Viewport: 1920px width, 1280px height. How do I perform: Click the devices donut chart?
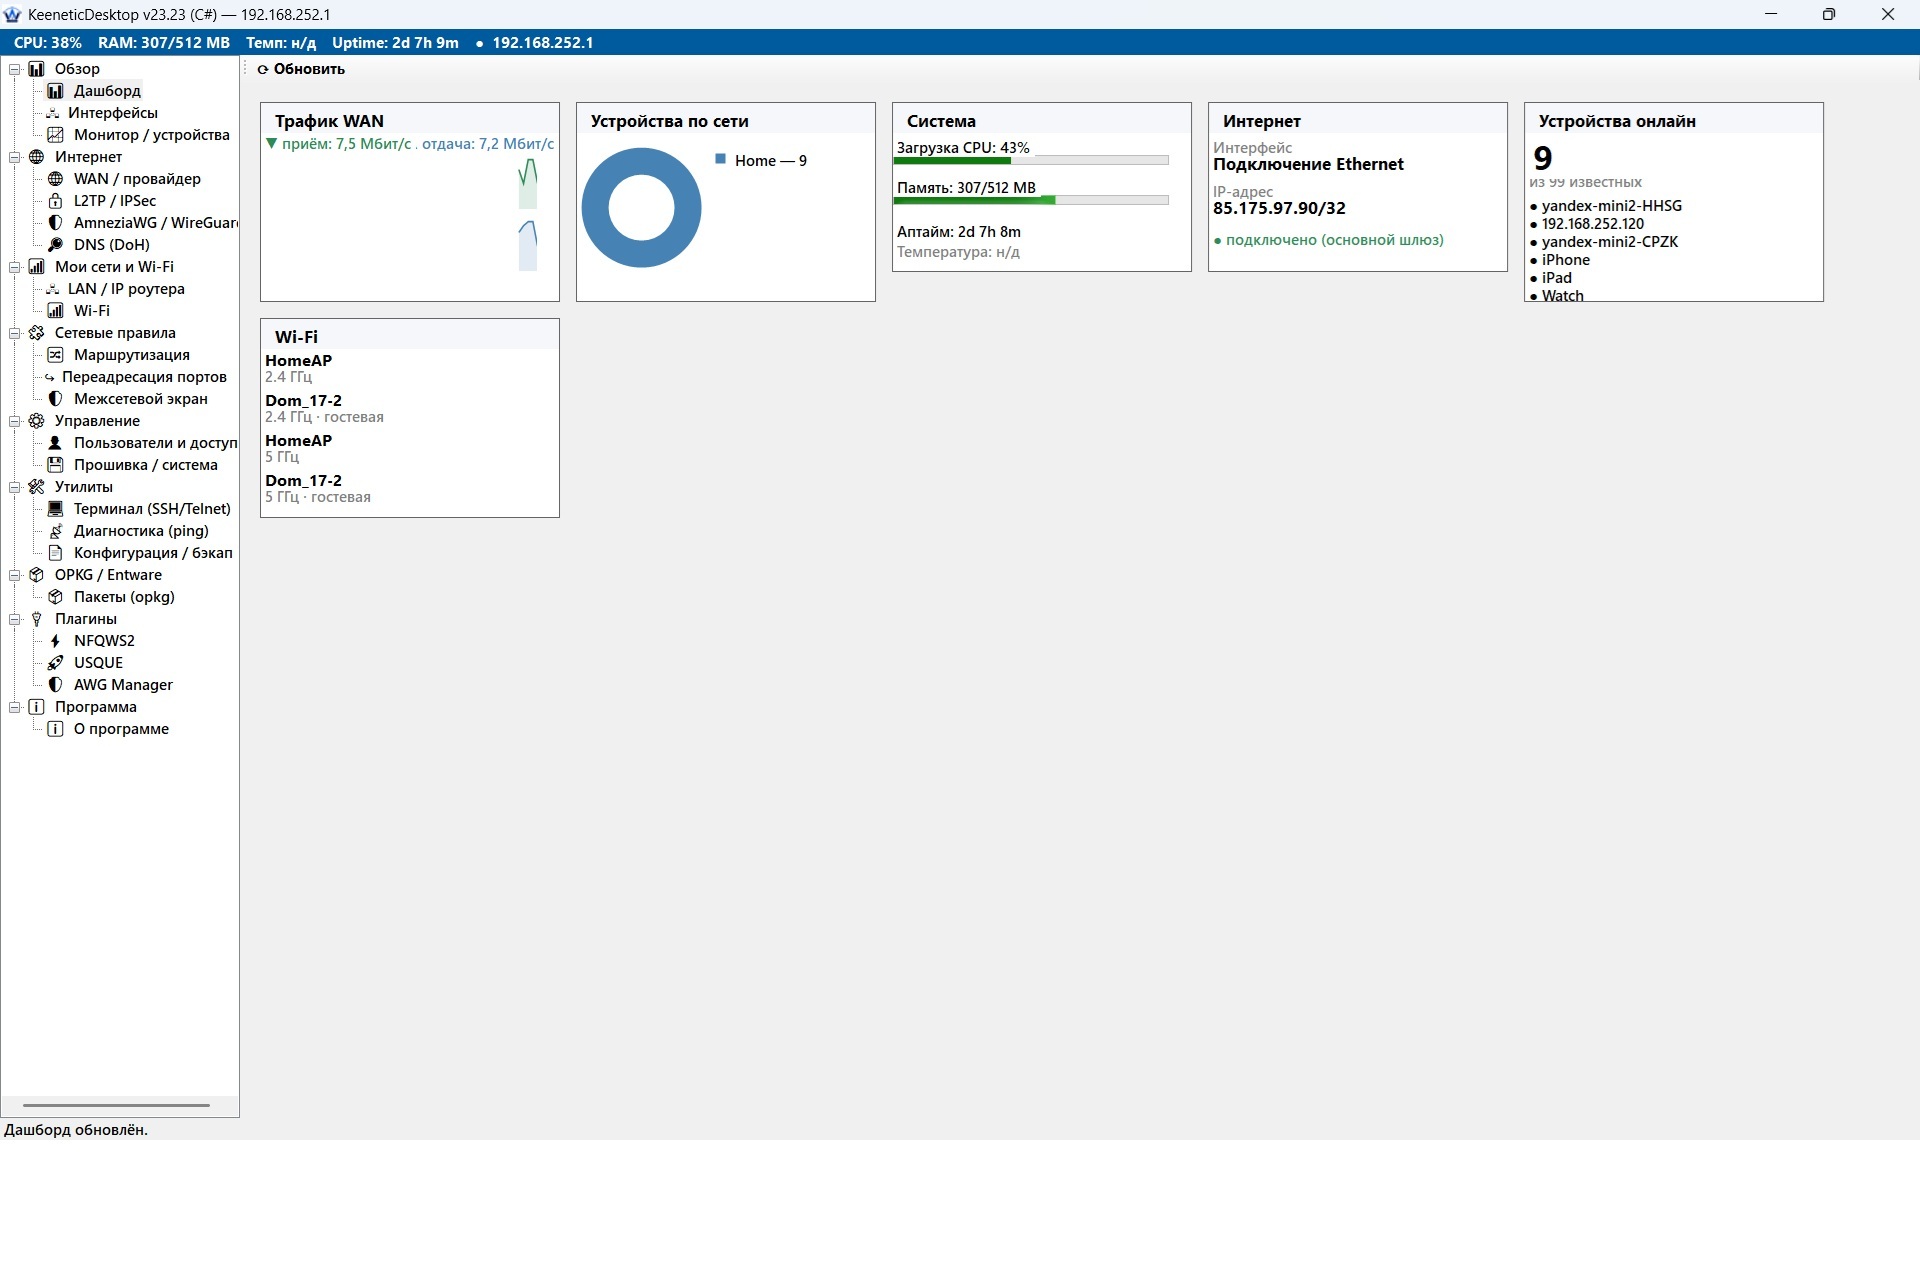pos(641,208)
